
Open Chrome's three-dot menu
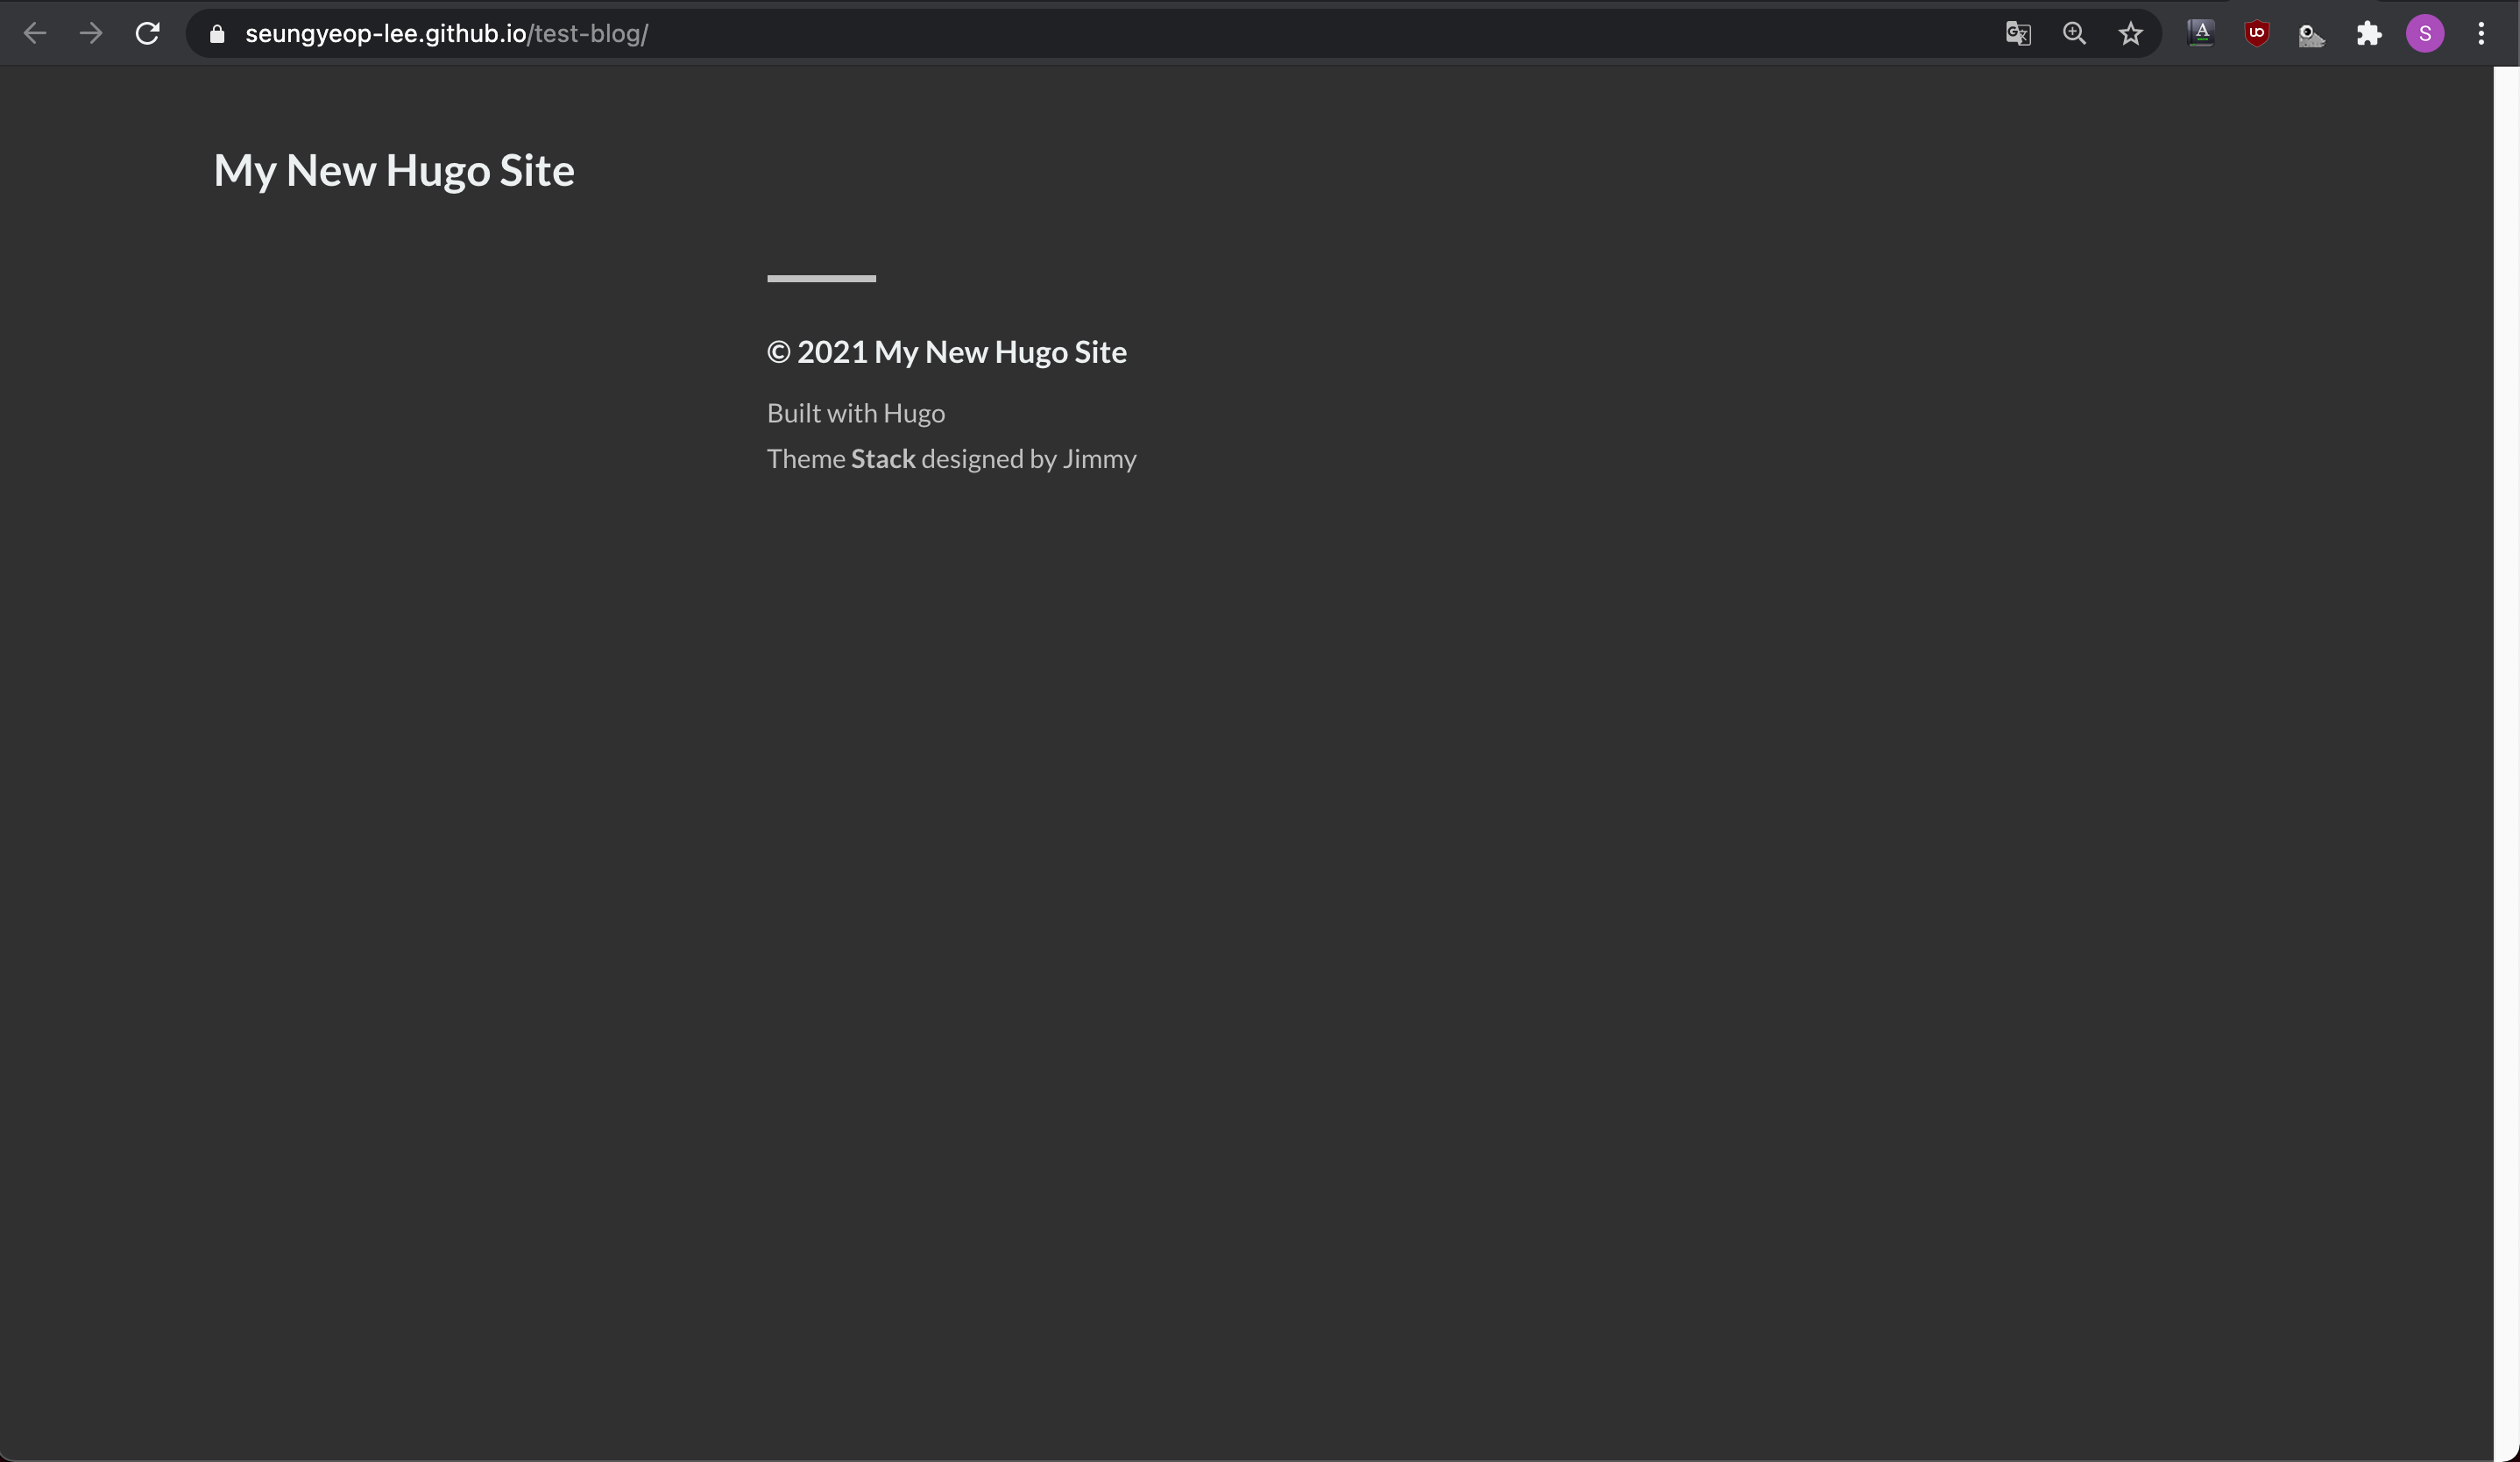tap(2481, 34)
